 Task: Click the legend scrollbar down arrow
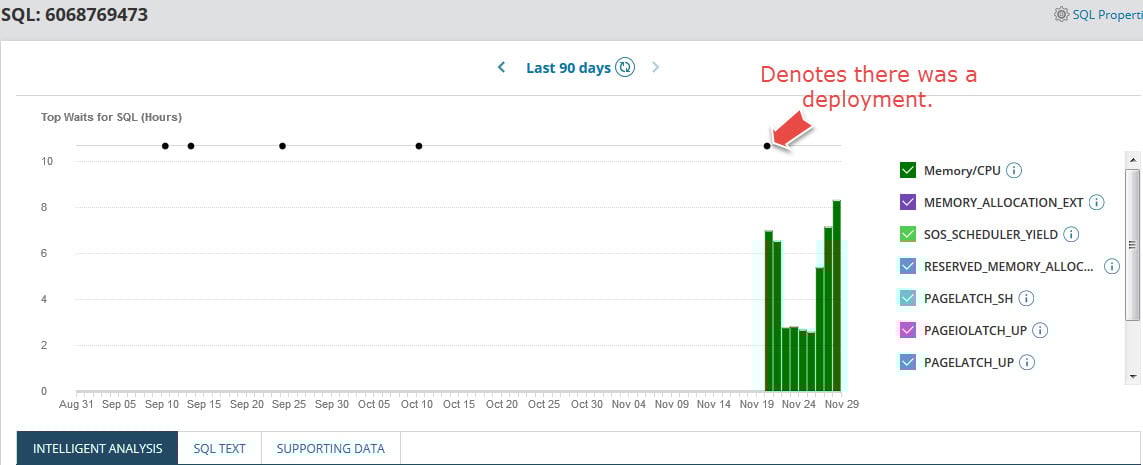(1132, 376)
